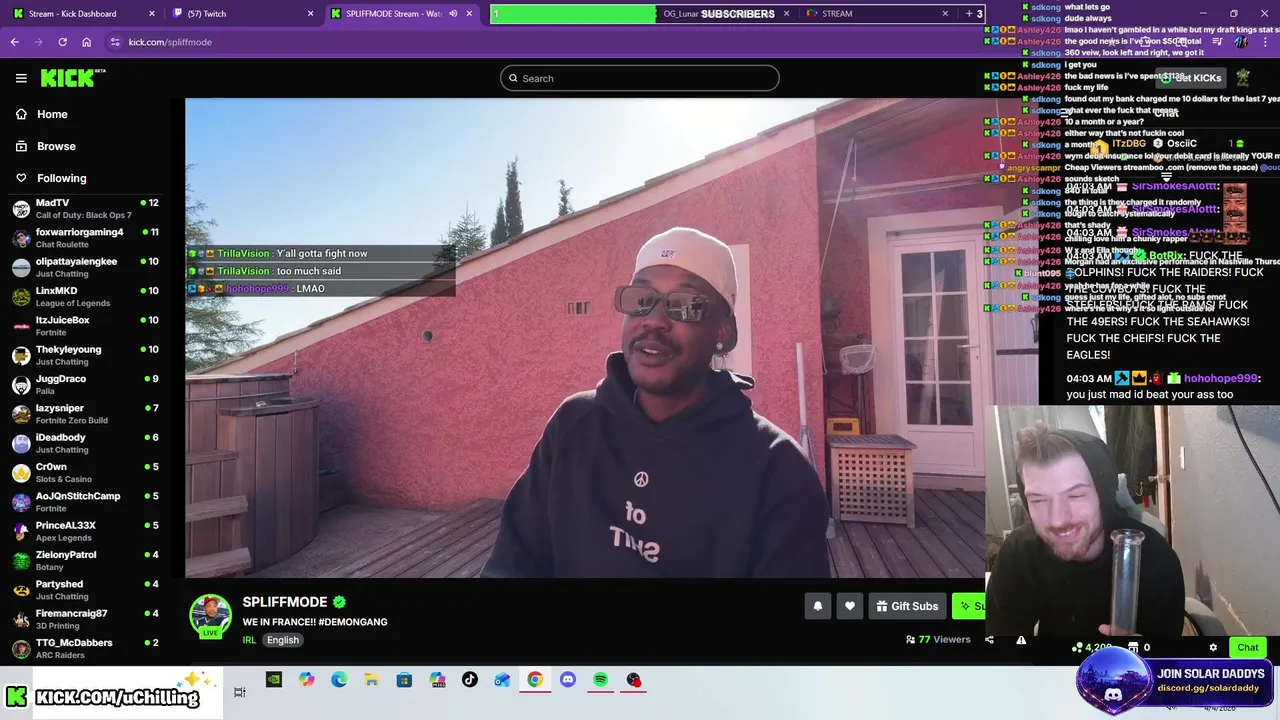The height and width of the screenshot is (720, 1280).
Task: Open the Thekyleyoung channel
Action: (85, 355)
